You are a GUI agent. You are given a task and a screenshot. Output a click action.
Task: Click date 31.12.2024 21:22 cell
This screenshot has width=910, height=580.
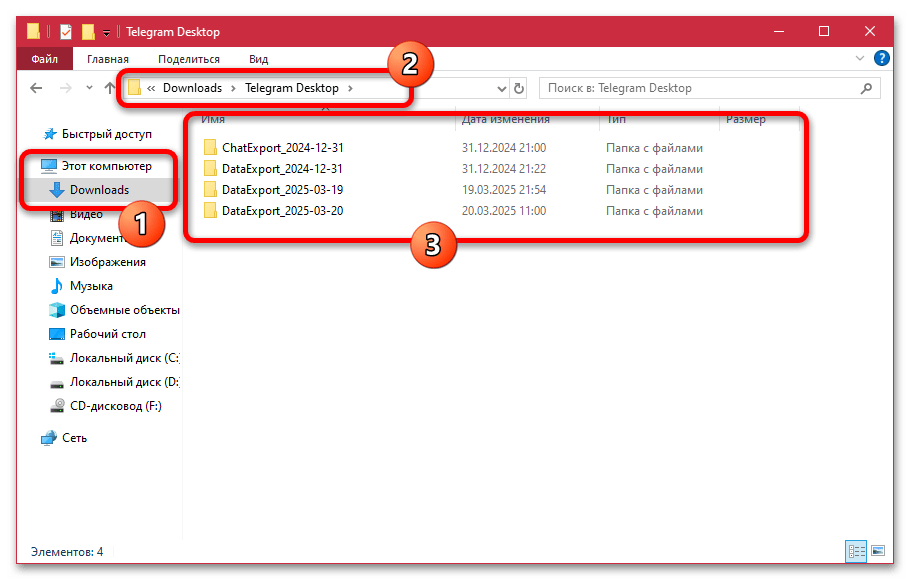point(504,169)
